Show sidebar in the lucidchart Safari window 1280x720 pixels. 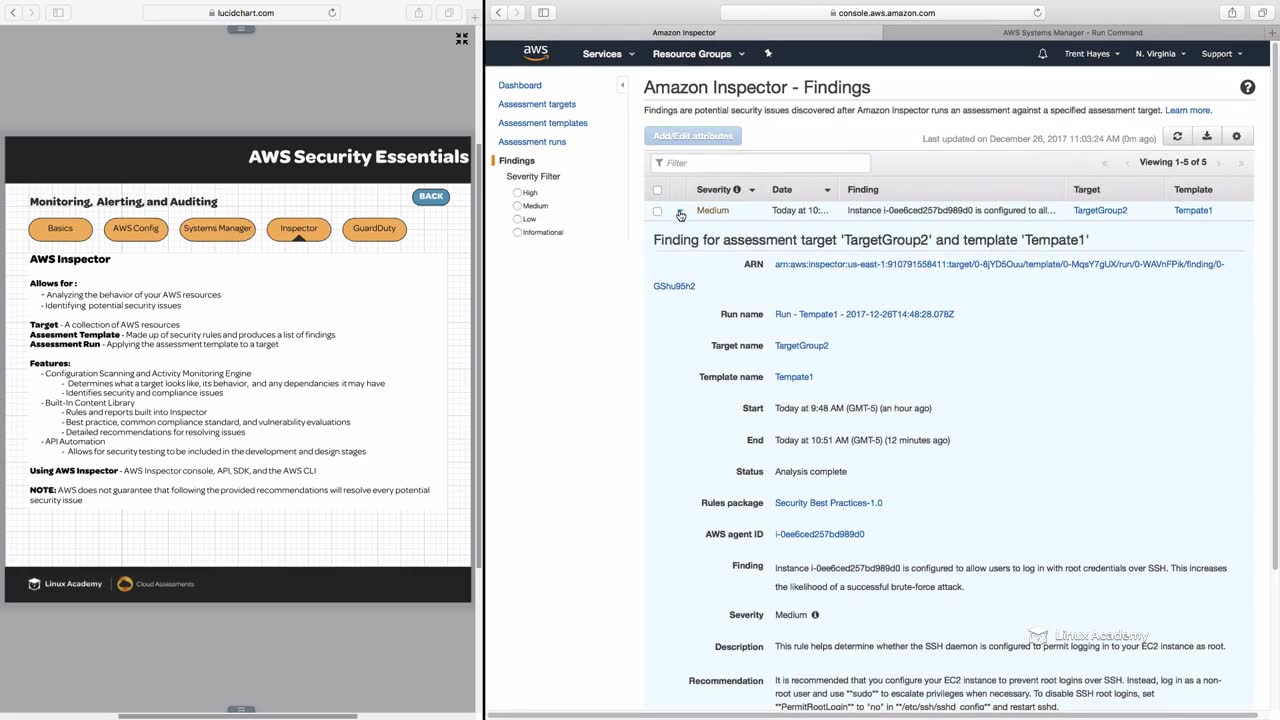click(58, 13)
